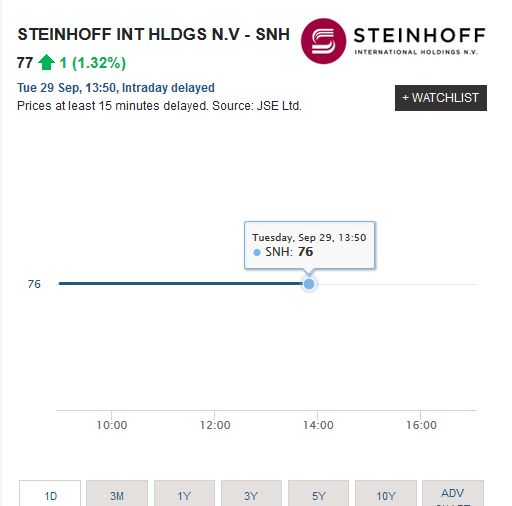Image resolution: width=512 pixels, height=506 pixels.
Task: Click the STEINHOFF INT HLDGS N.V - SNH title
Action: click(153, 34)
